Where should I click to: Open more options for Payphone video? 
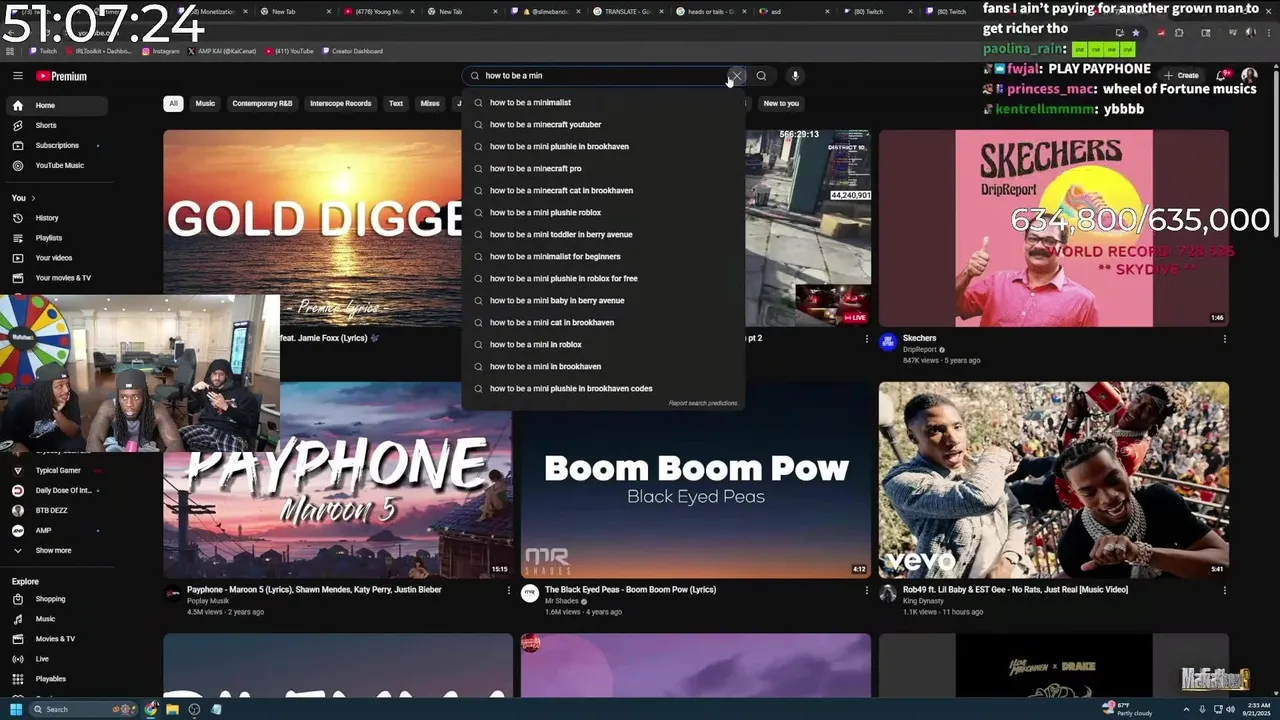tap(508, 590)
